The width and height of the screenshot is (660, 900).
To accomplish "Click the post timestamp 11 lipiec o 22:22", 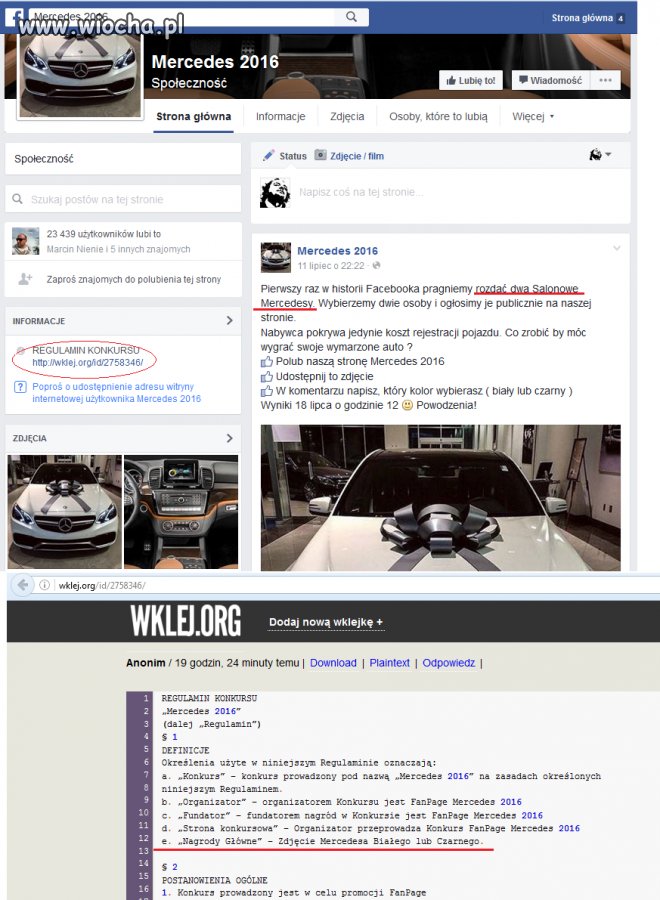I will click(331, 266).
